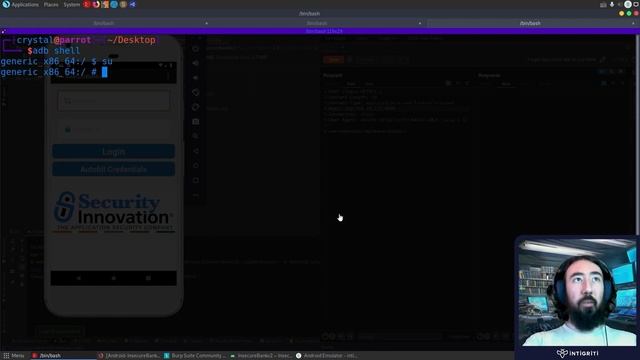Open the middle terminal tab's dropdown arrow
This screenshot has width=640, height=360.
pos(420,23)
